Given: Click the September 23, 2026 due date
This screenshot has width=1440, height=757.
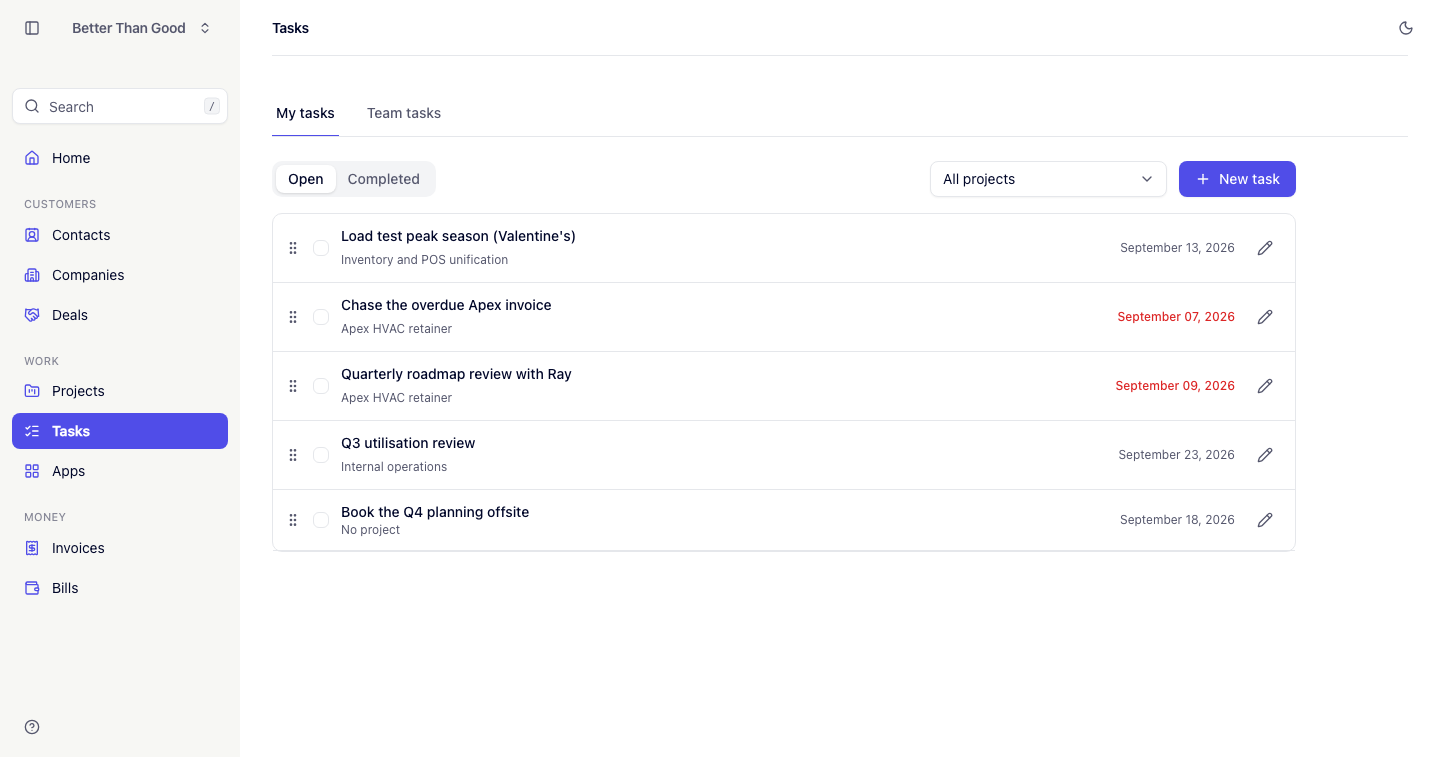Looking at the screenshot, I should pyautogui.click(x=1176, y=455).
